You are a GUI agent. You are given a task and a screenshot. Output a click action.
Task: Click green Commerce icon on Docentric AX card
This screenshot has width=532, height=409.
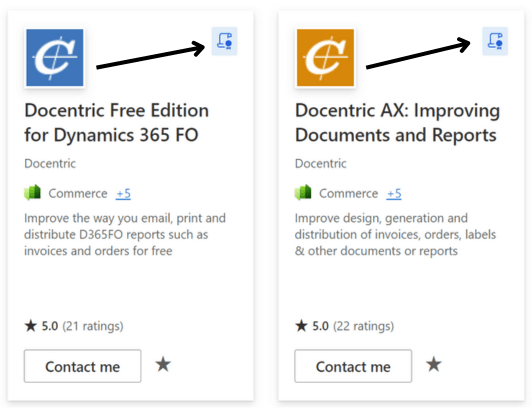303,192
